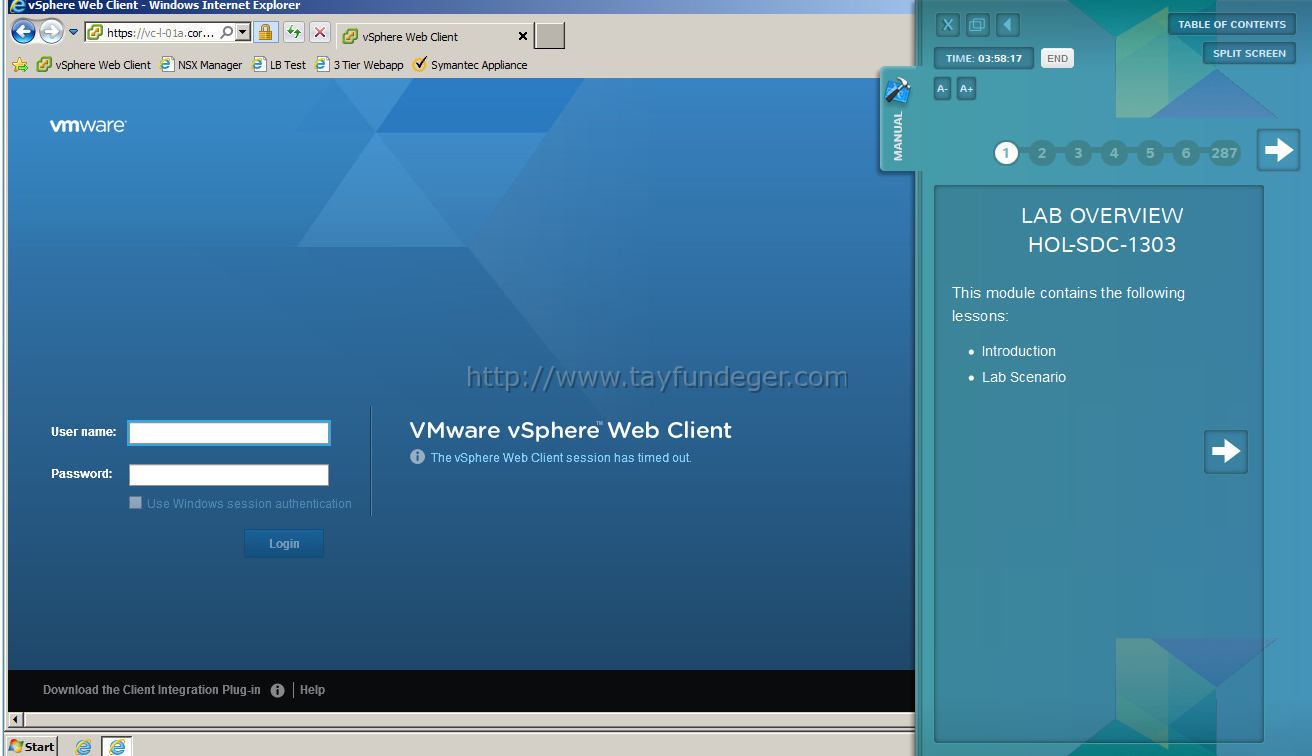Image resolution: width=1312 pixels, height=756 pixels.
Task: Open the Windows Start menu
Action: coord(32,746)
